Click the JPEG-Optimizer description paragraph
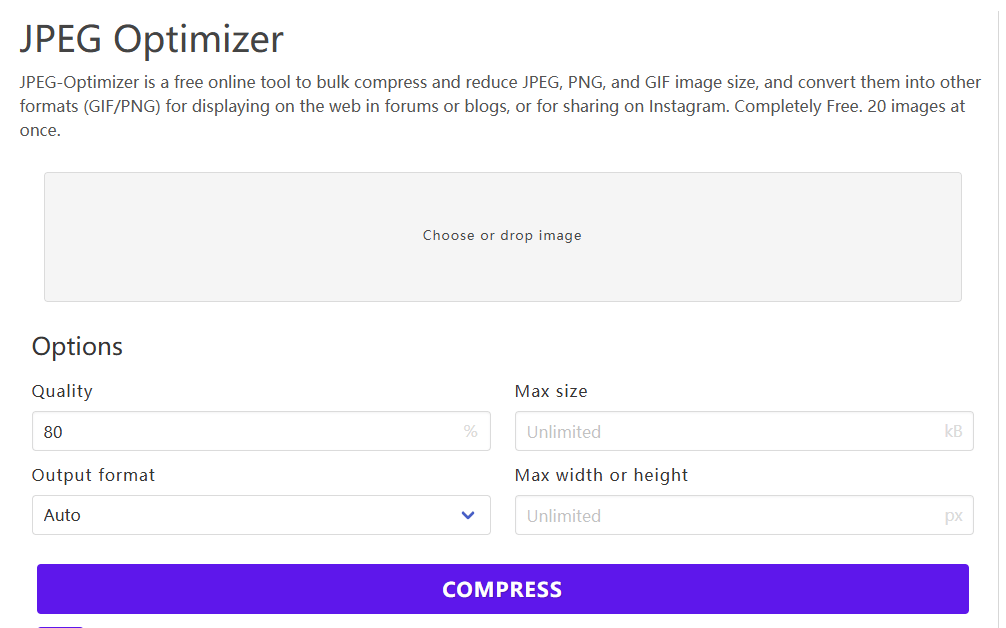The width and height of the screenshot is (1006, 628). [490, 105]
